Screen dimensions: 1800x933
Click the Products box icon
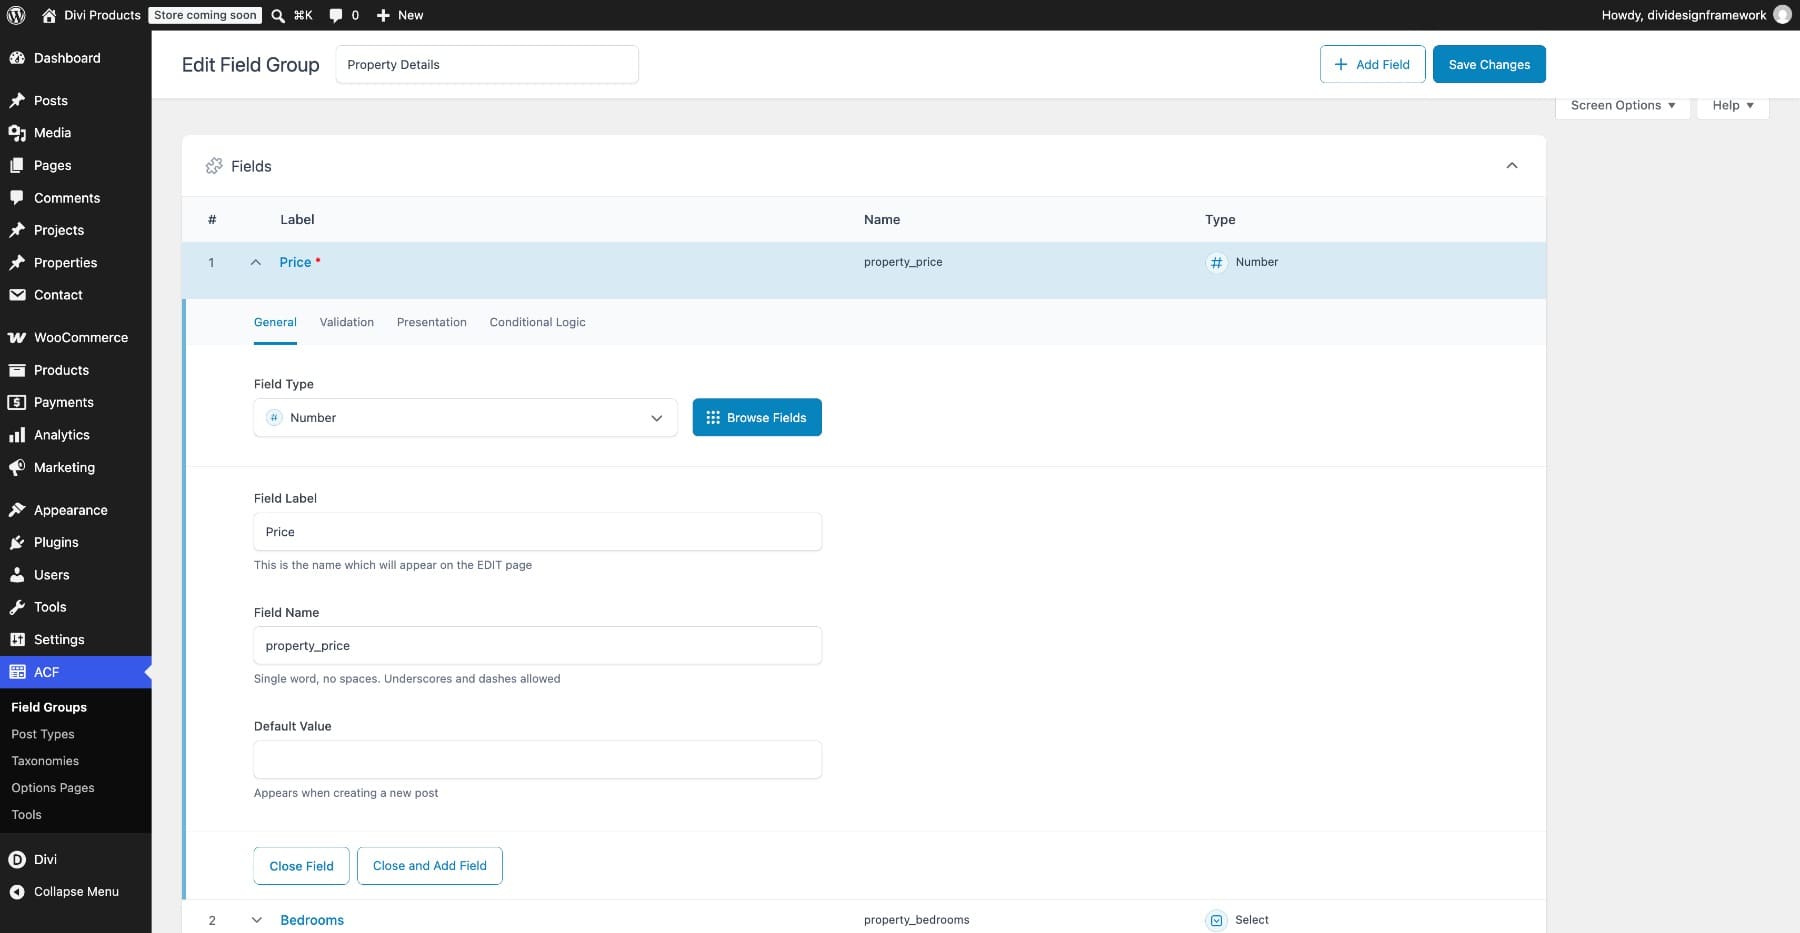click(x=17, y=370)
